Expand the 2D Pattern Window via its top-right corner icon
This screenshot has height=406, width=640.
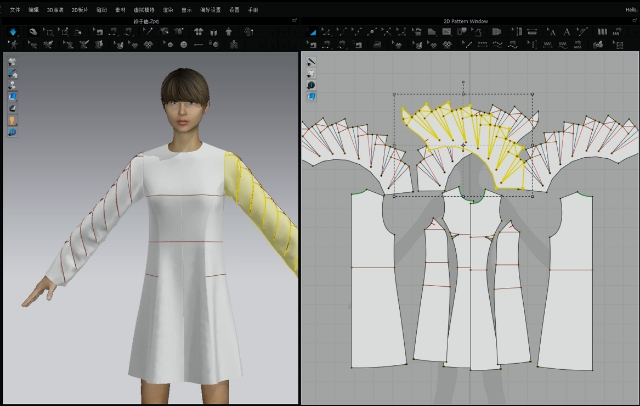633,20
